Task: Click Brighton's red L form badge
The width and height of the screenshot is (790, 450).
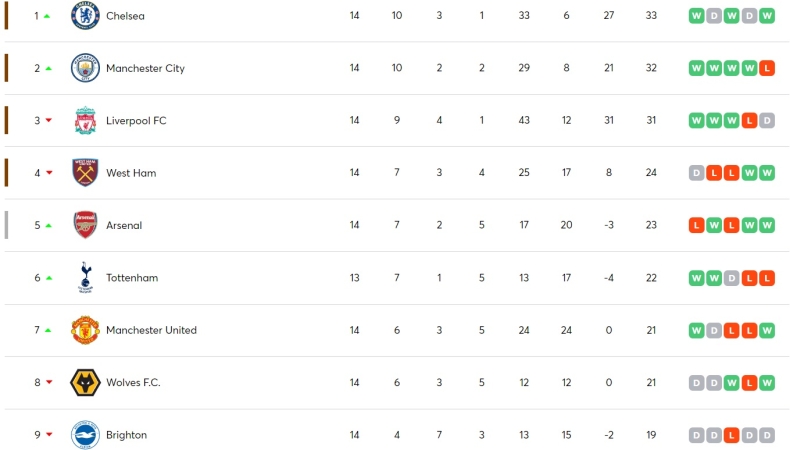Action: pyautogui.click(x=732, y=435)
